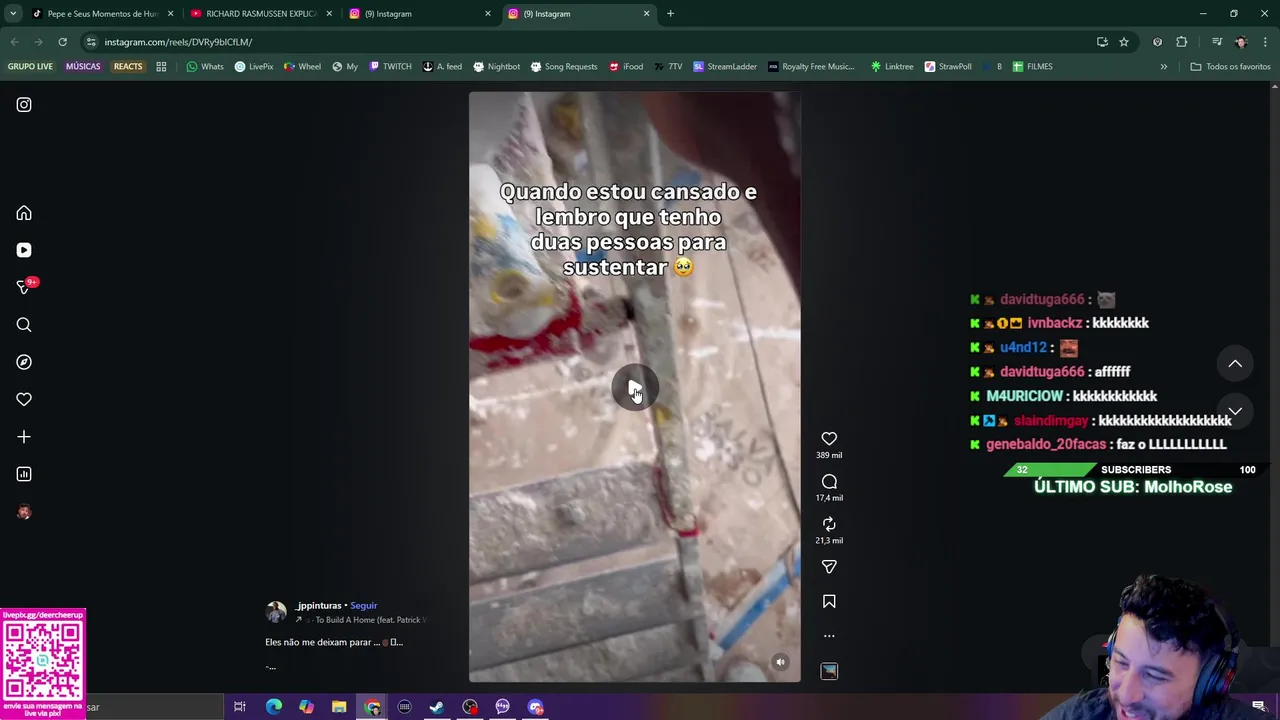1280x720 pixels.
Task: Open the profile avatar in Instagram sidebar
Action: (24, 512)
